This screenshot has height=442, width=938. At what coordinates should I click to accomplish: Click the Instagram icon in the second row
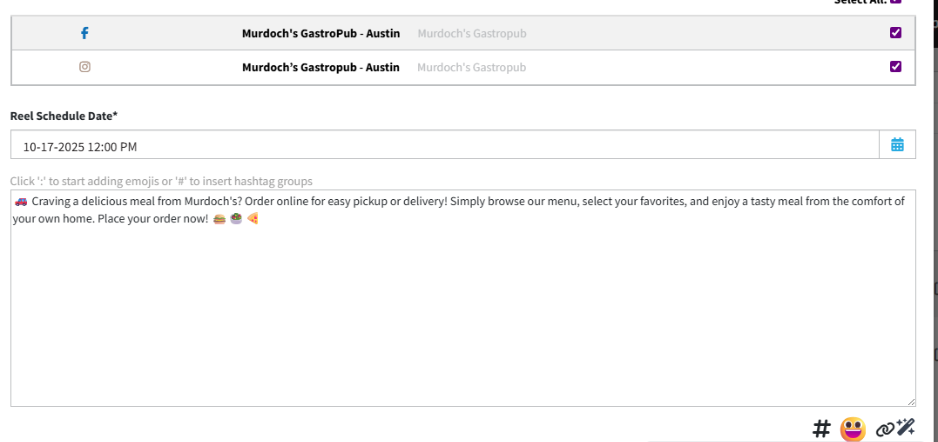[85, 67]
